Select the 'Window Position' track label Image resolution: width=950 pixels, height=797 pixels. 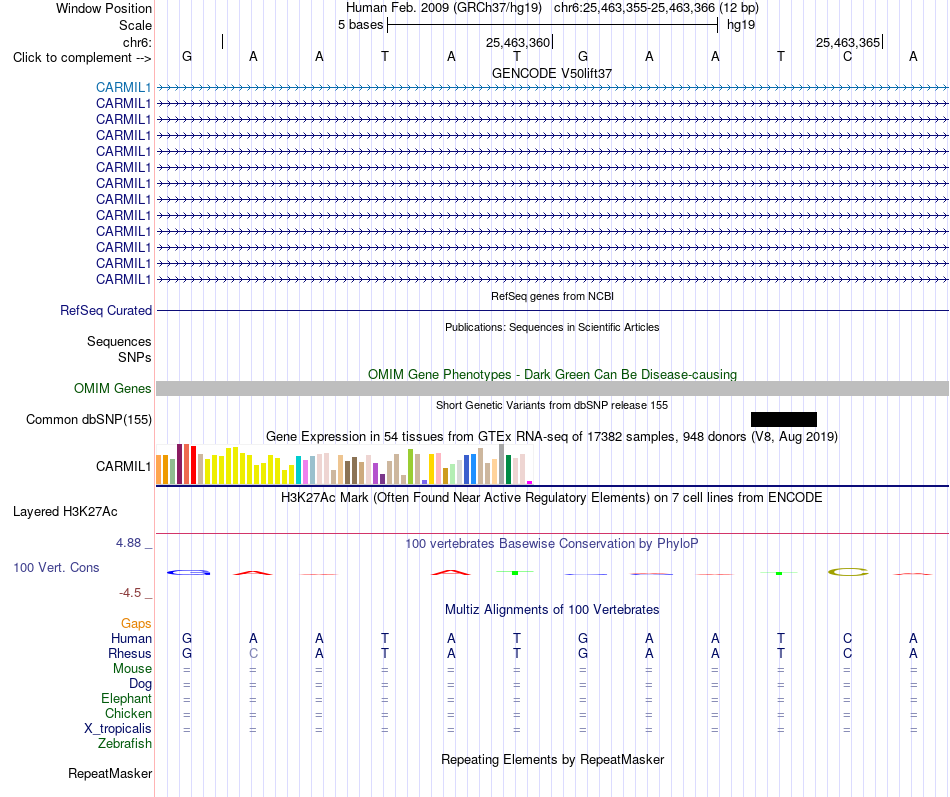(x=104, y=8)
